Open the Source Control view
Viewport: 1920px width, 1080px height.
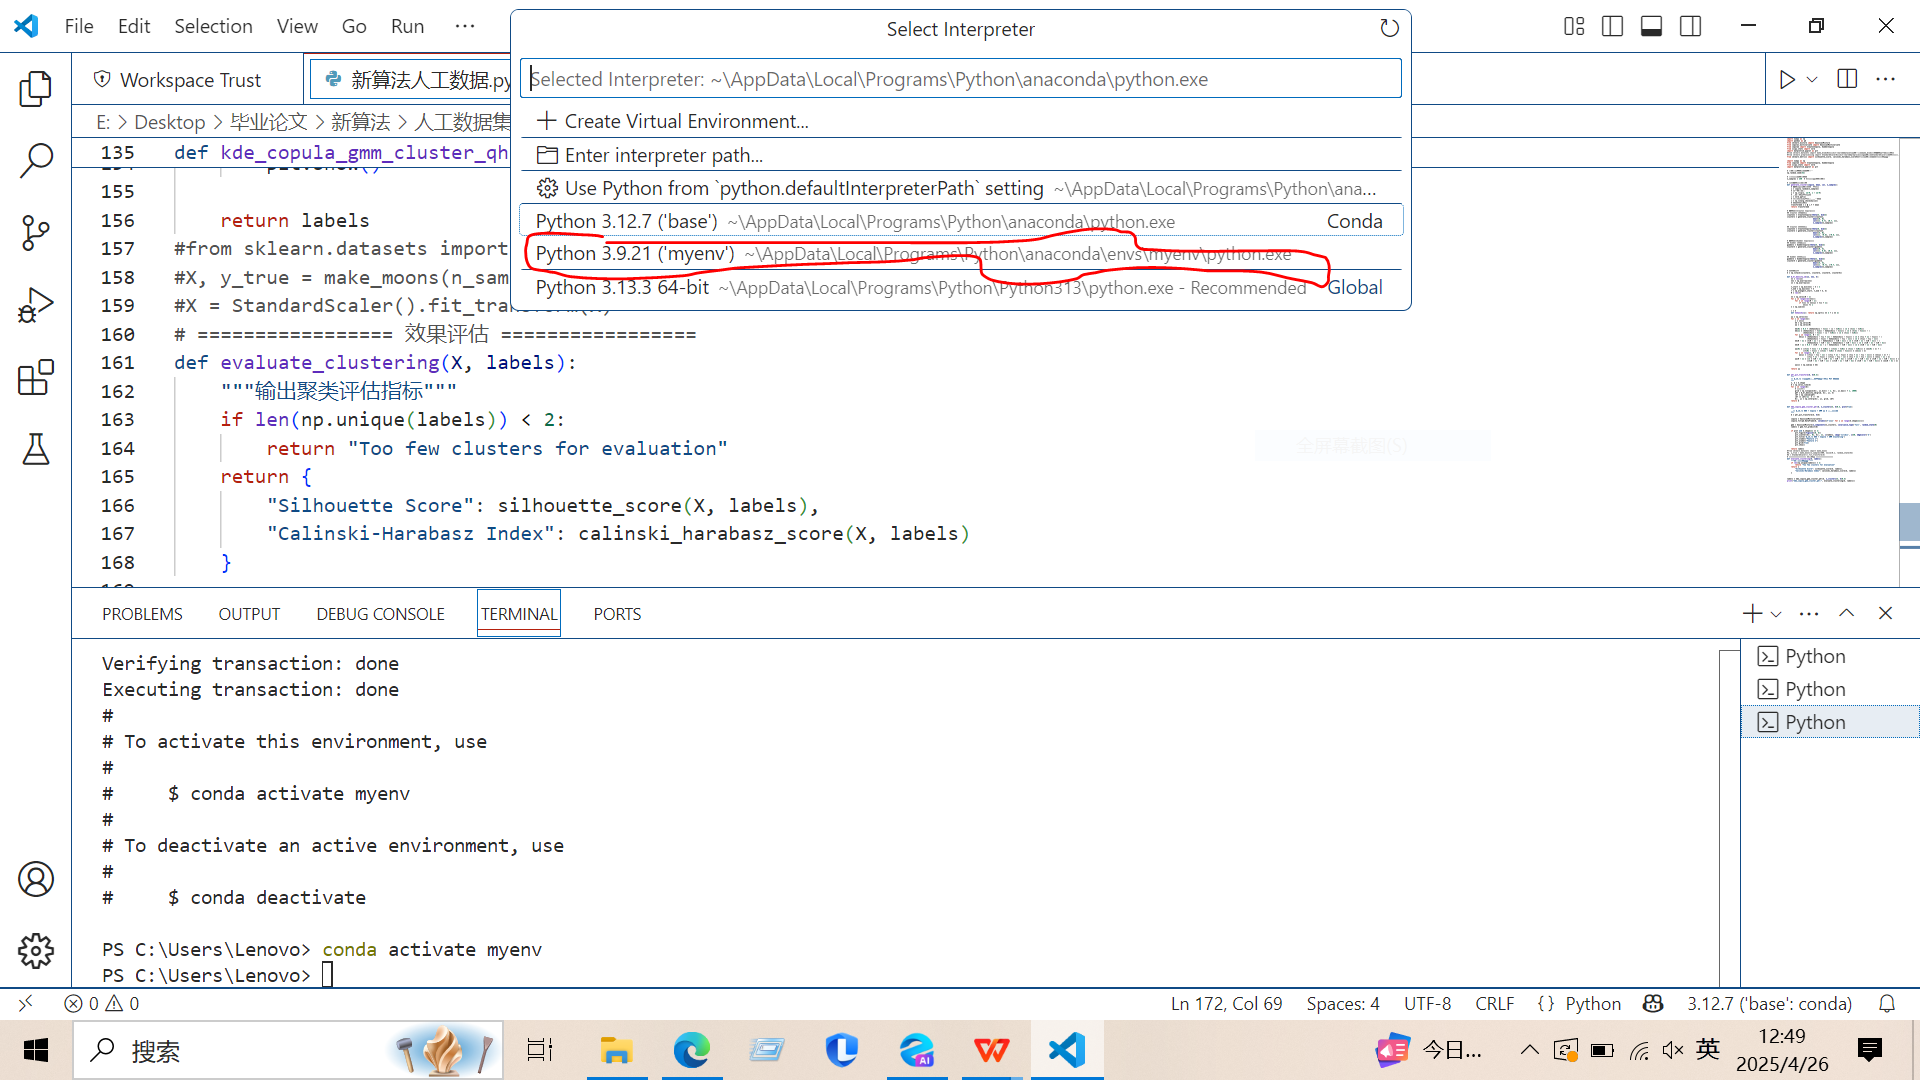(x=36, y=232)
